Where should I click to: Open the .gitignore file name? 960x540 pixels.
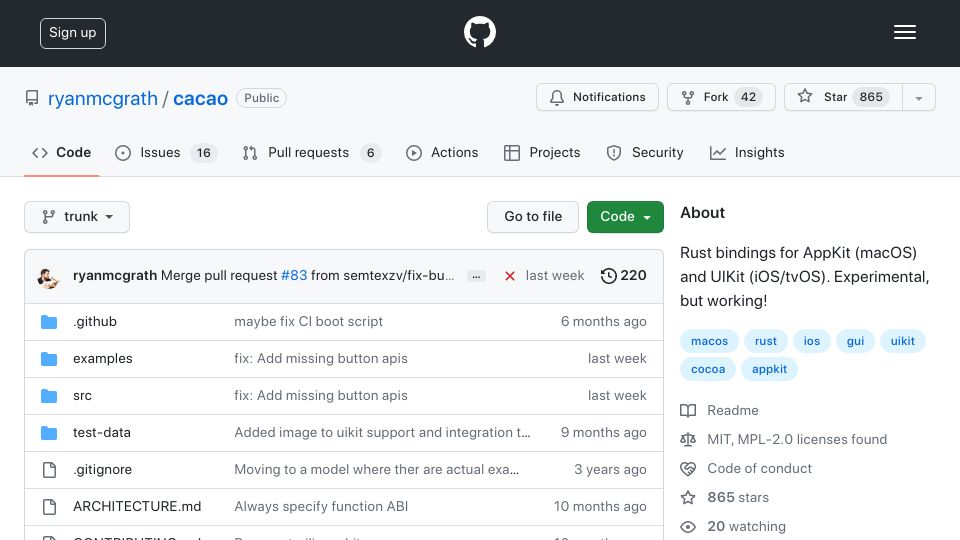click(102, 470)
